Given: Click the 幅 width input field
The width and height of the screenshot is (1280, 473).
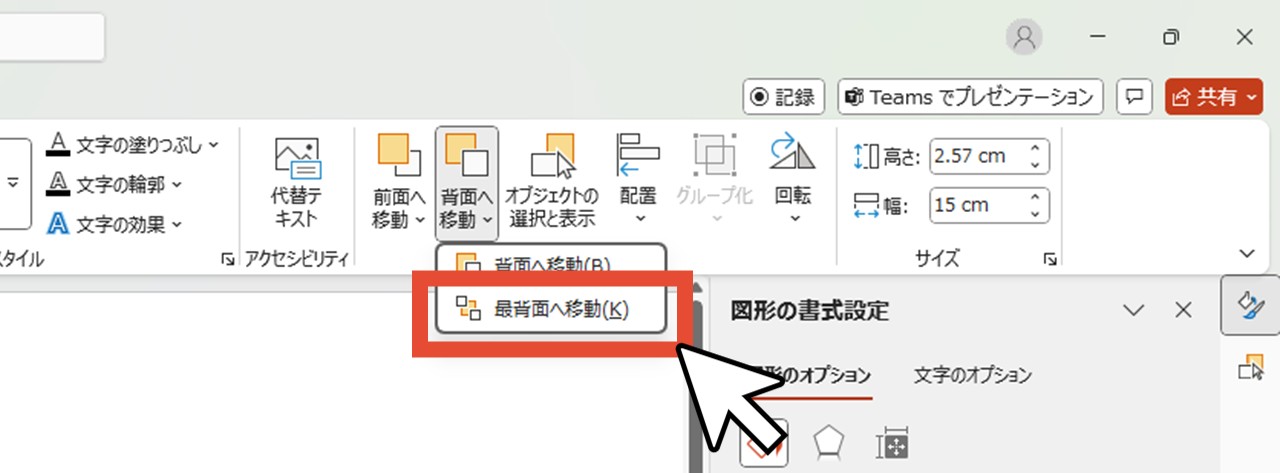Looking at the screenshot, I should pyautogui.click(x=978, y=206).
